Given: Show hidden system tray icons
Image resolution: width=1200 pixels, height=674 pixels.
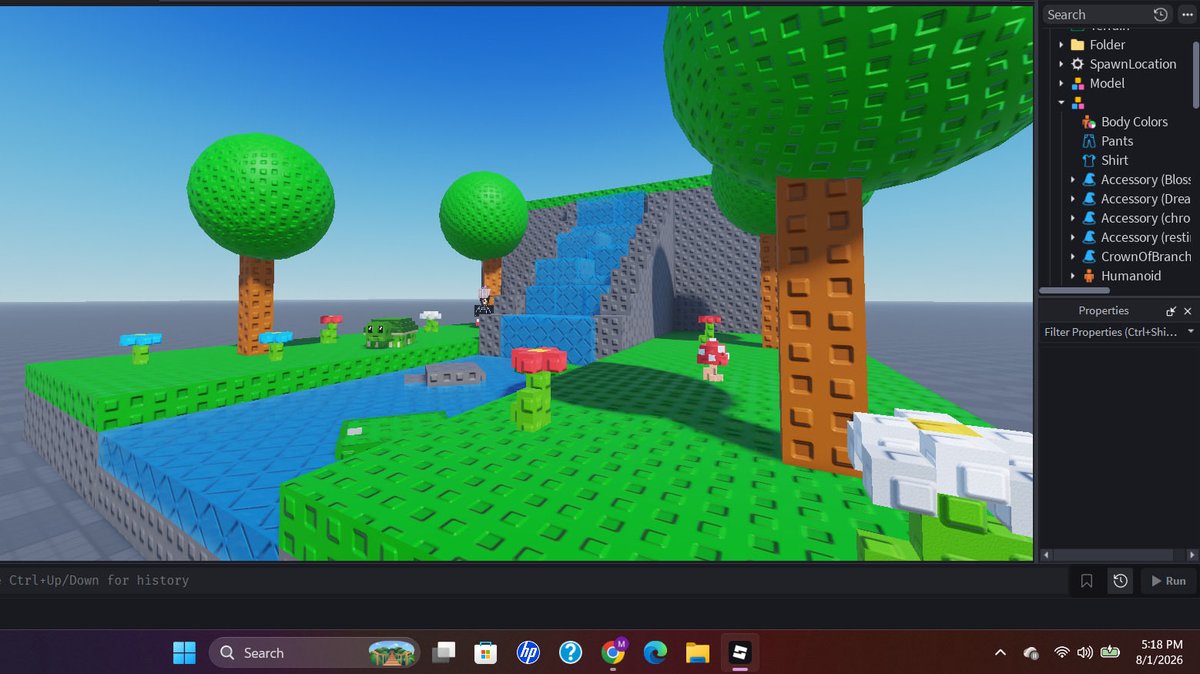Looking at the screenshot, I should (1000, 653).
